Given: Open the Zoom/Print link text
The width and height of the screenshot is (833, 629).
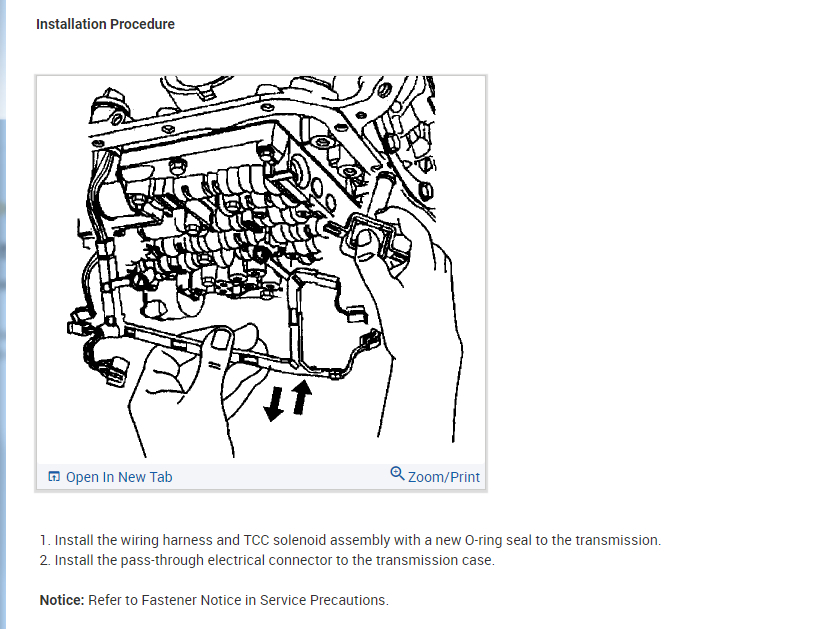Looking at the screenshot, I should click(444, 477).
